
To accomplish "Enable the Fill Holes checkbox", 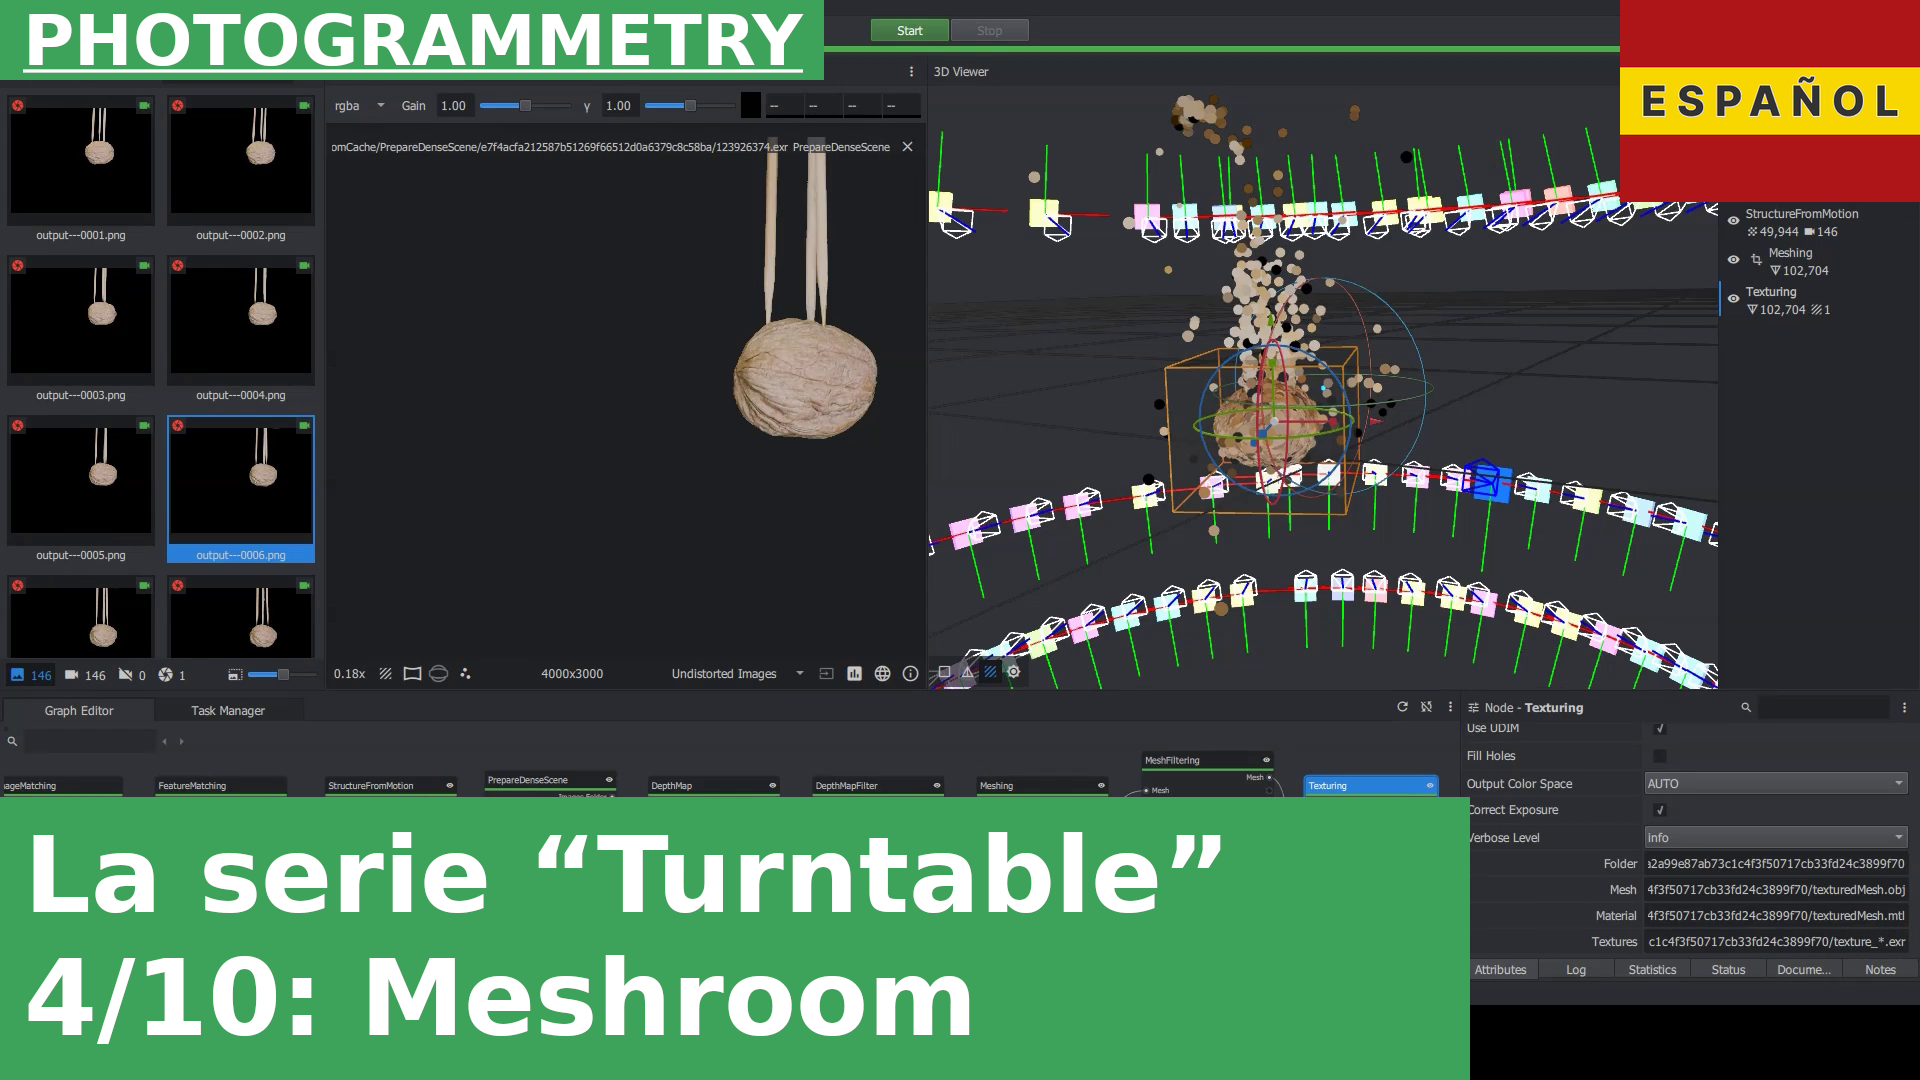I will (x=1660, y=756).
